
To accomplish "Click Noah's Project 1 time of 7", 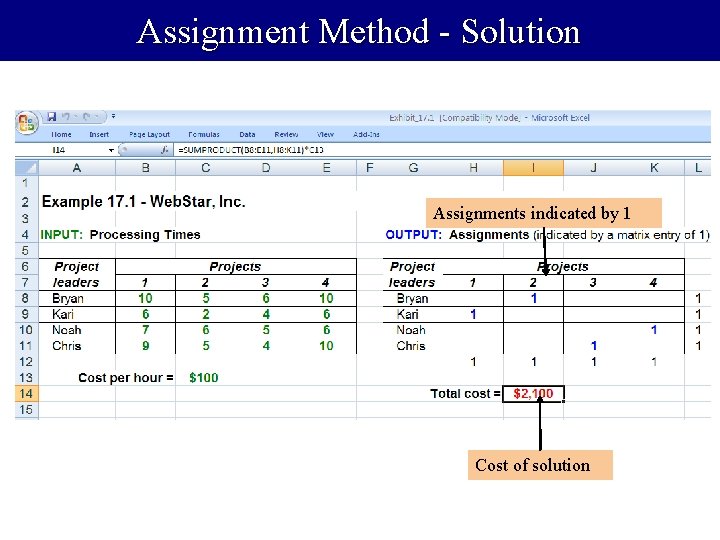I will pyautogui.click(x=146, y=330).
